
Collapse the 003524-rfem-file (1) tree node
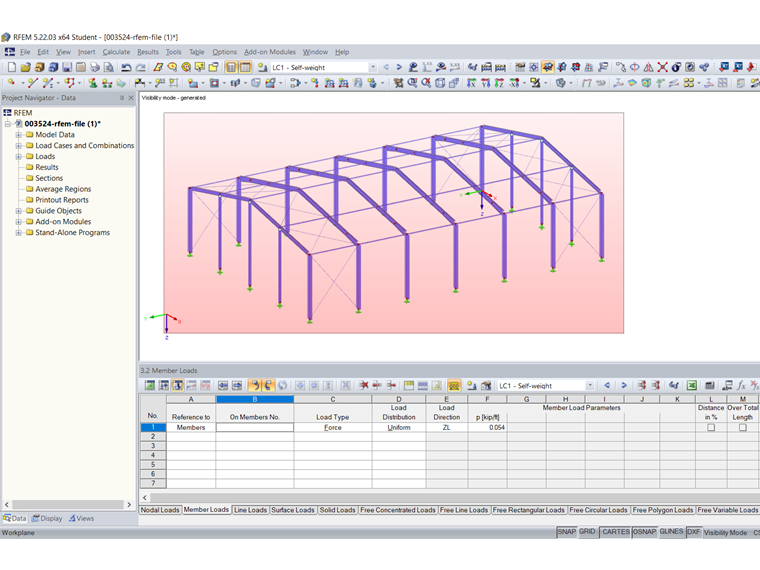click(x=8, y=124)
